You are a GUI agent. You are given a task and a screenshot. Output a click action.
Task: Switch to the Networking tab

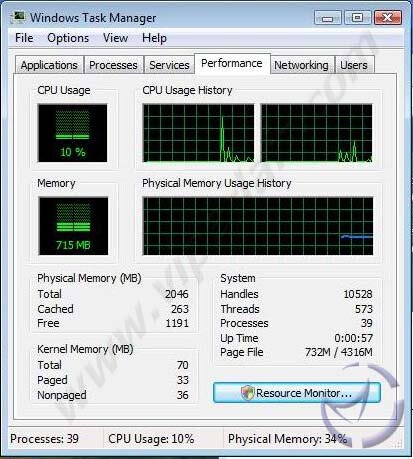[301, 65]
